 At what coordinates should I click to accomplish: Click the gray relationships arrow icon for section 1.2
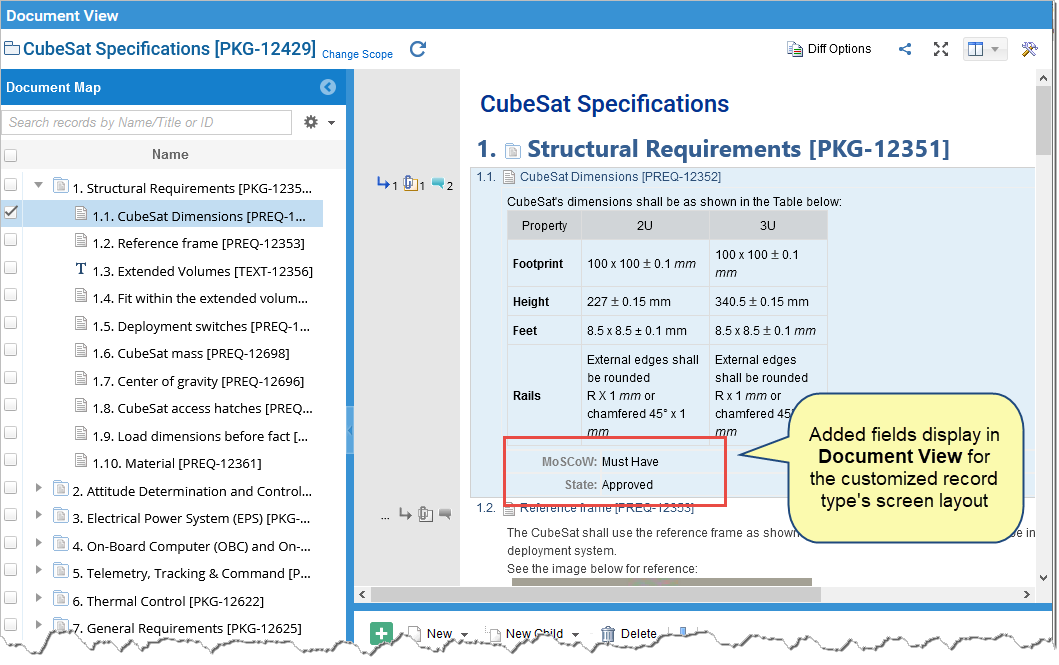coord(405,514)
